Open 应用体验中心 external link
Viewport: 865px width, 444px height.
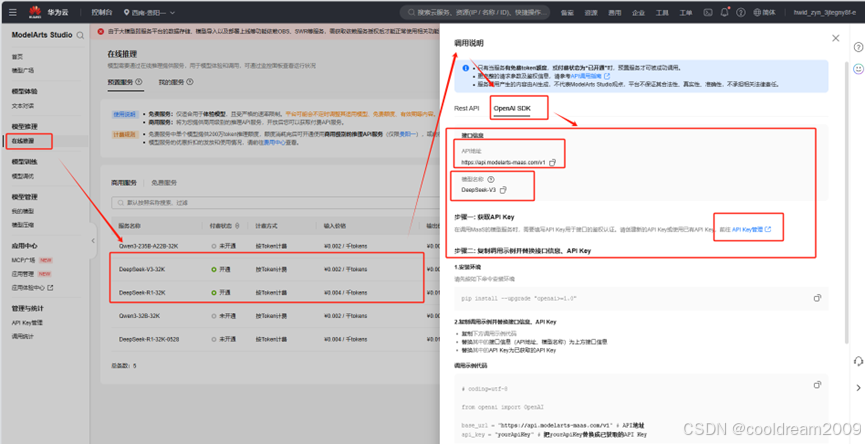pos(33,288)
